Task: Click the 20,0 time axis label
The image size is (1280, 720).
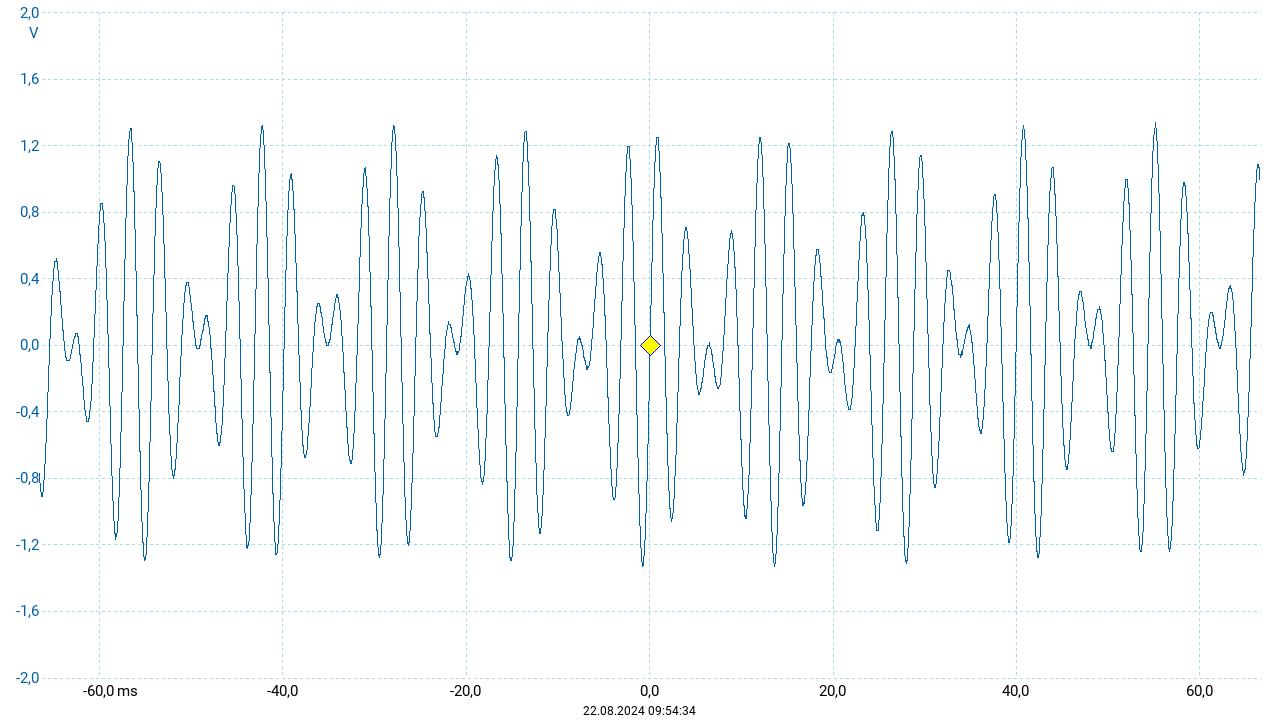Action: coord(833,691)
